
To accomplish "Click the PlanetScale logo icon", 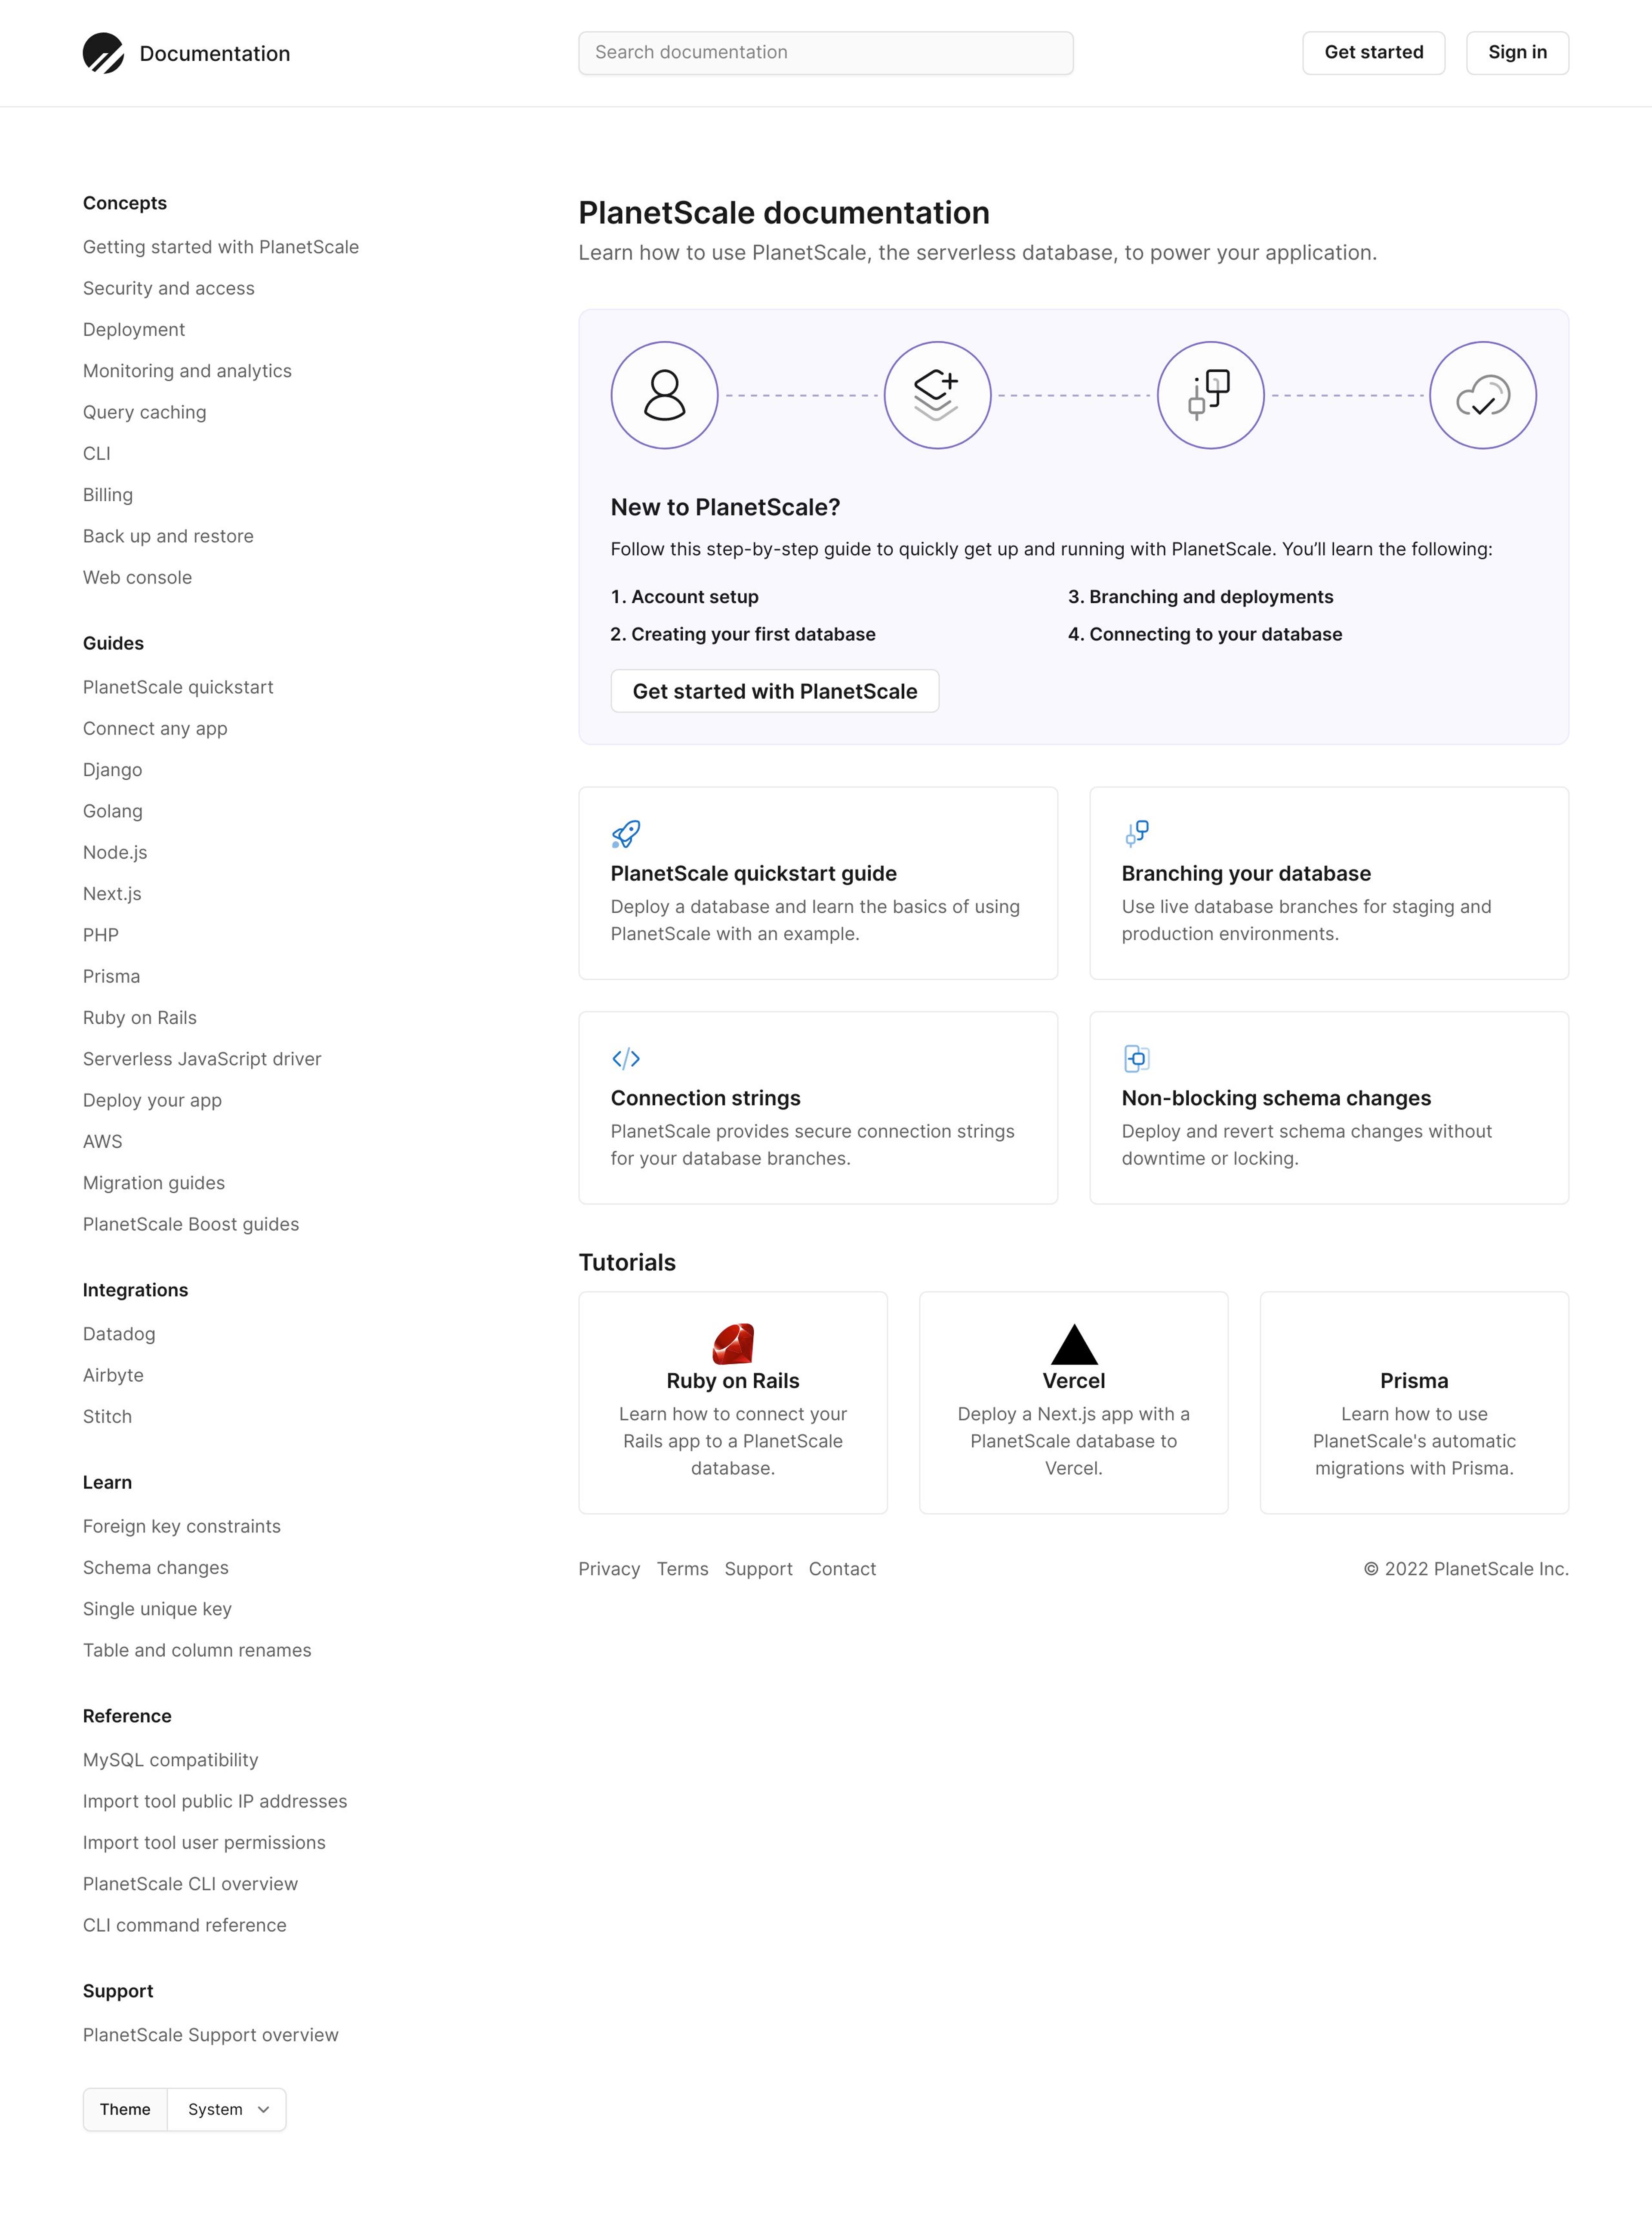I will click(x=103, y=53).
